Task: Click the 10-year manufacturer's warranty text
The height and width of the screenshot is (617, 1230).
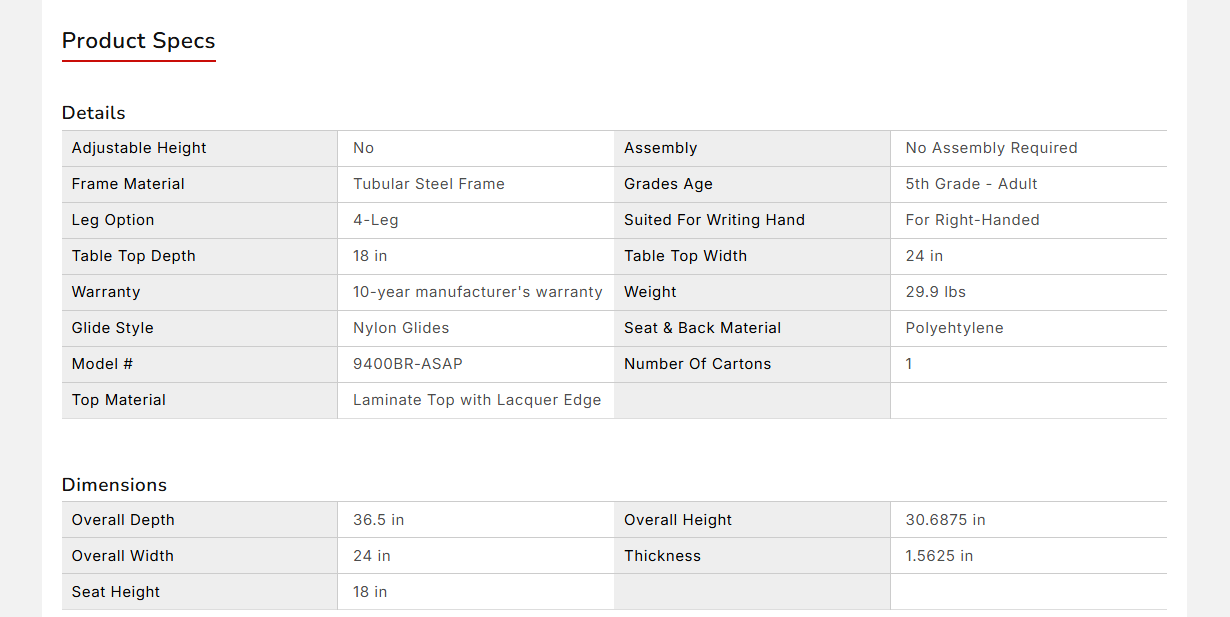Action: [x=478, y=292]
